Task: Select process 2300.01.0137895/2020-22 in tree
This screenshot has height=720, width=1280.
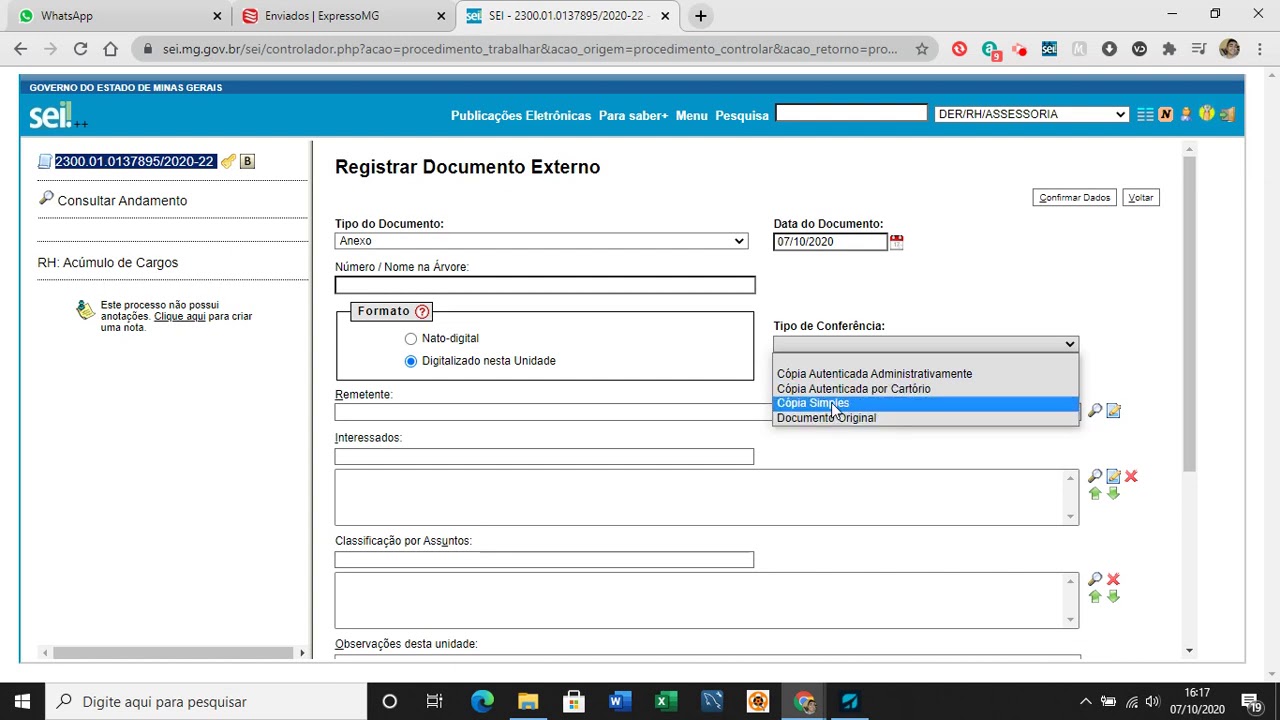Action: coord(135,161)
